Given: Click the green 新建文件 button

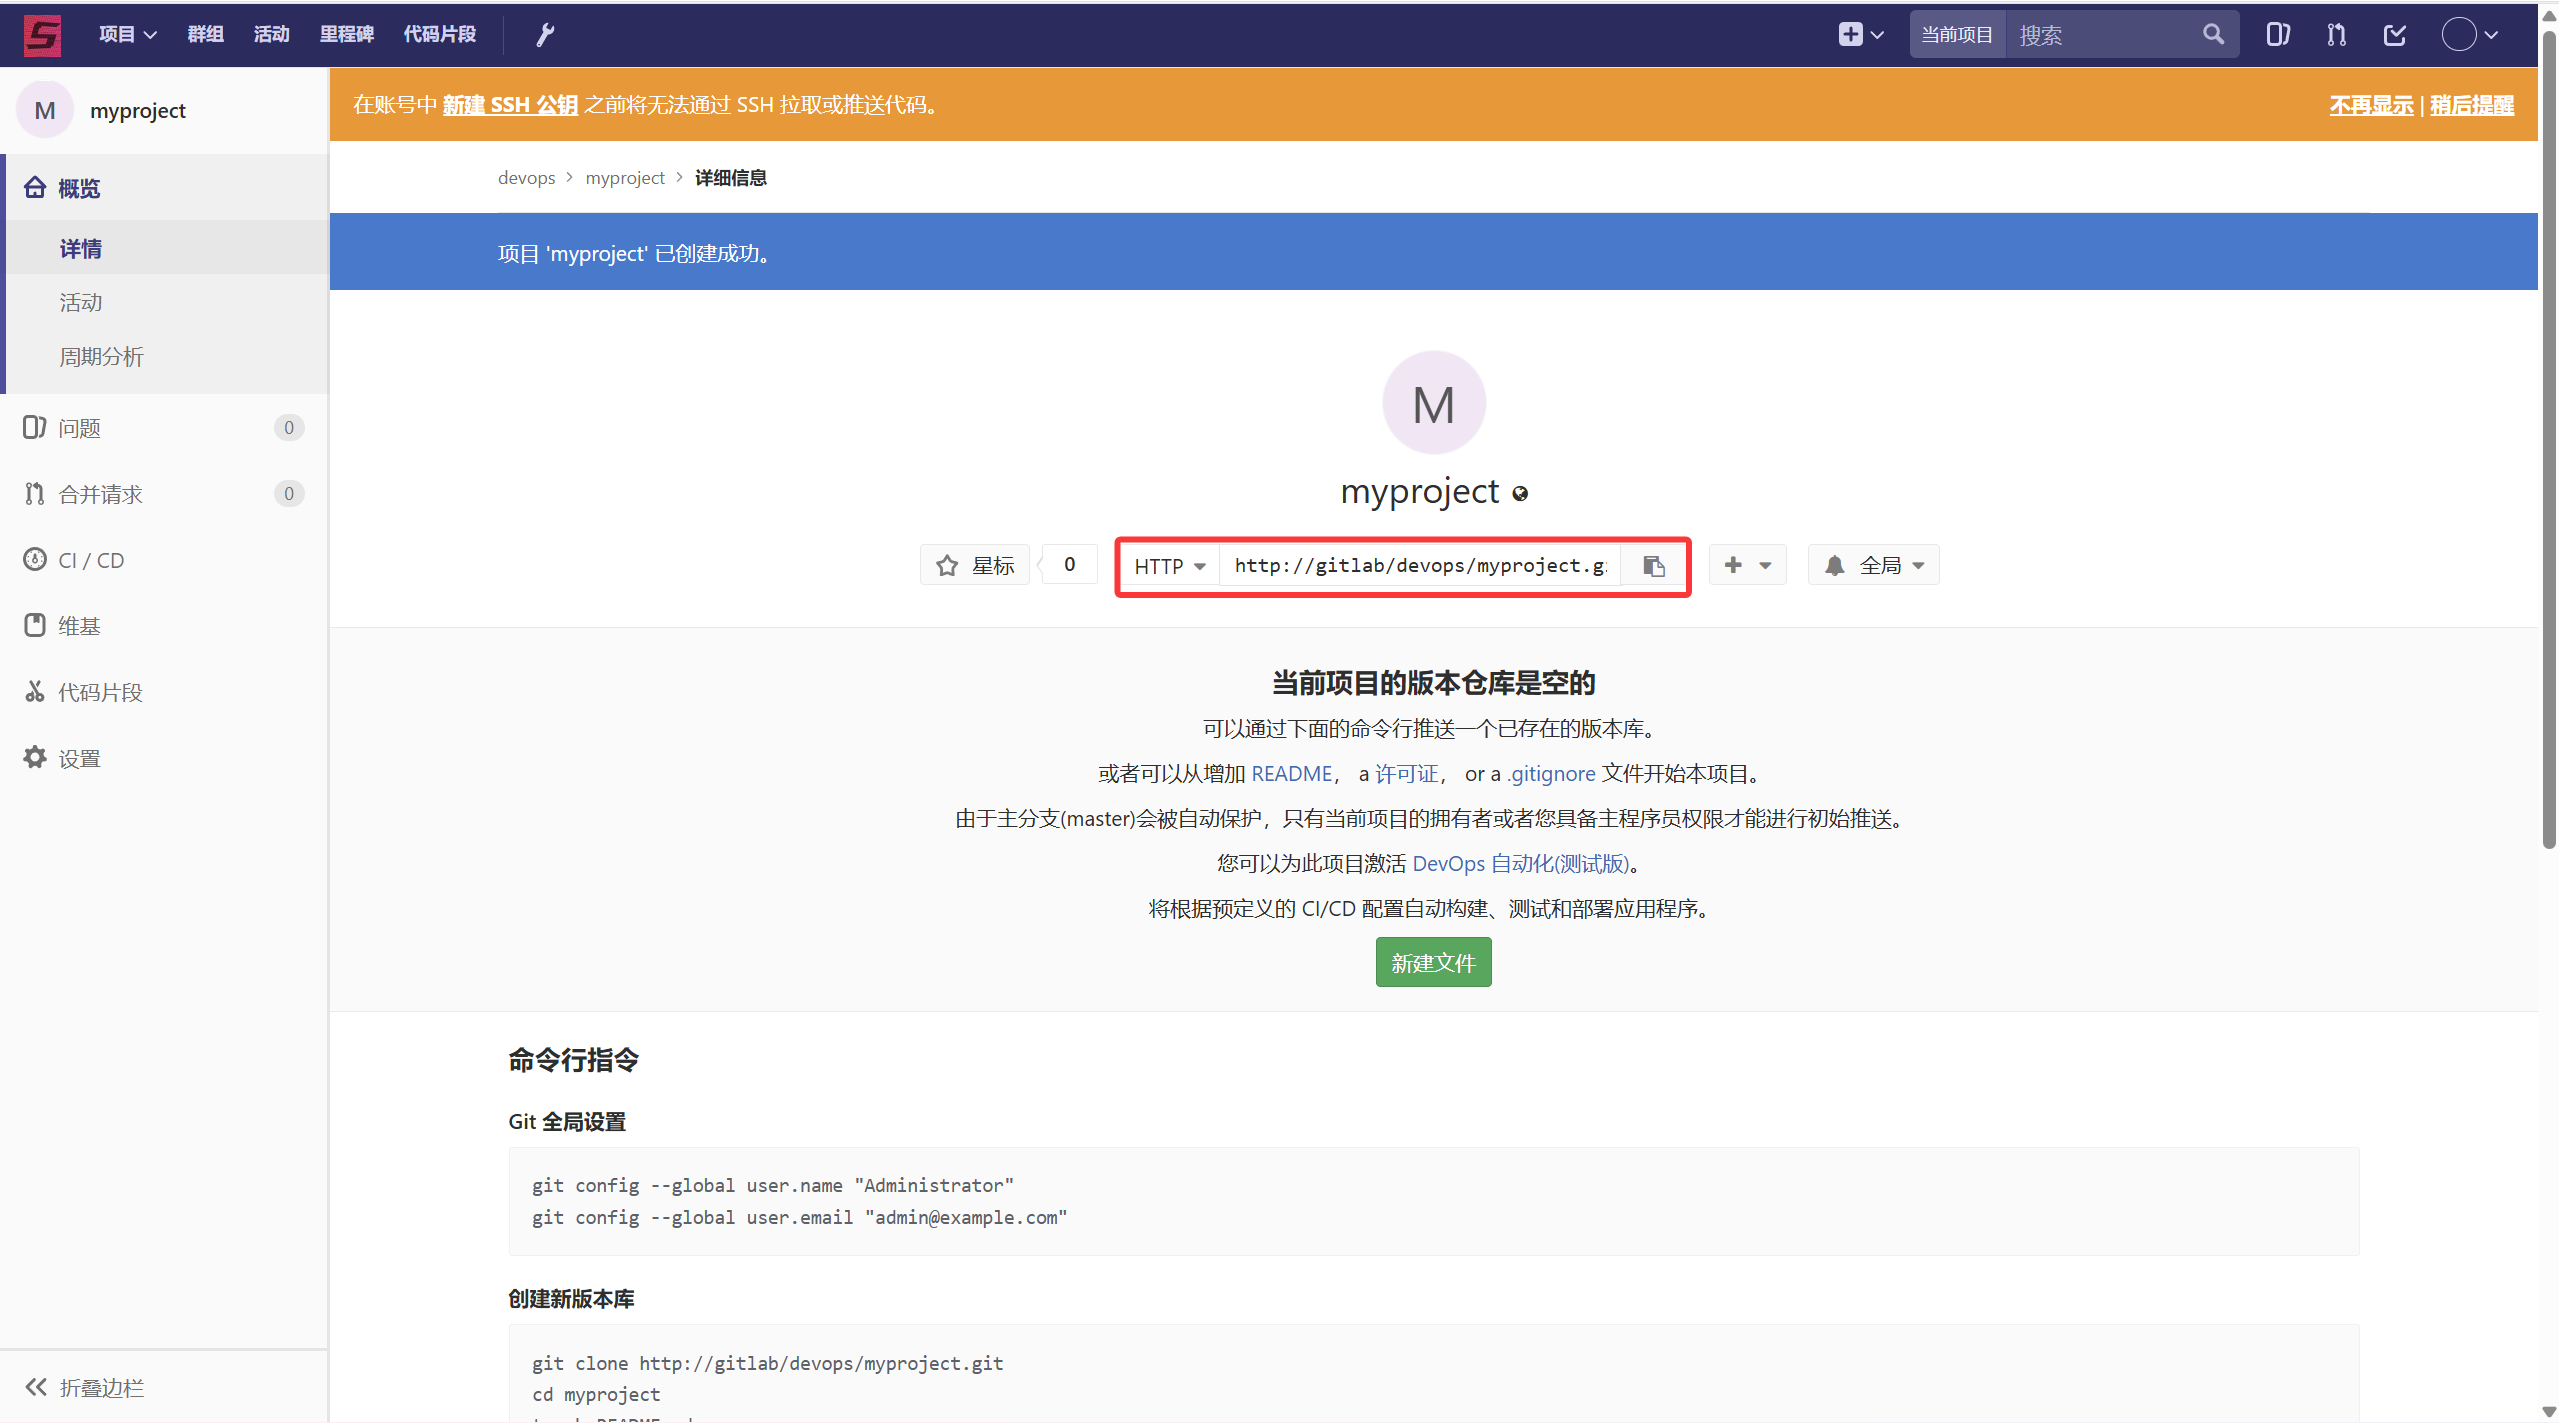Looking at the screenshot, I should 1433,962.
